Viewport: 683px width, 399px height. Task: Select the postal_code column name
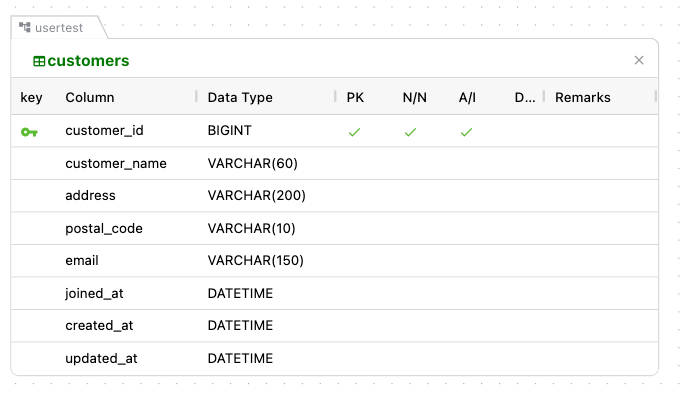(104, 228)
